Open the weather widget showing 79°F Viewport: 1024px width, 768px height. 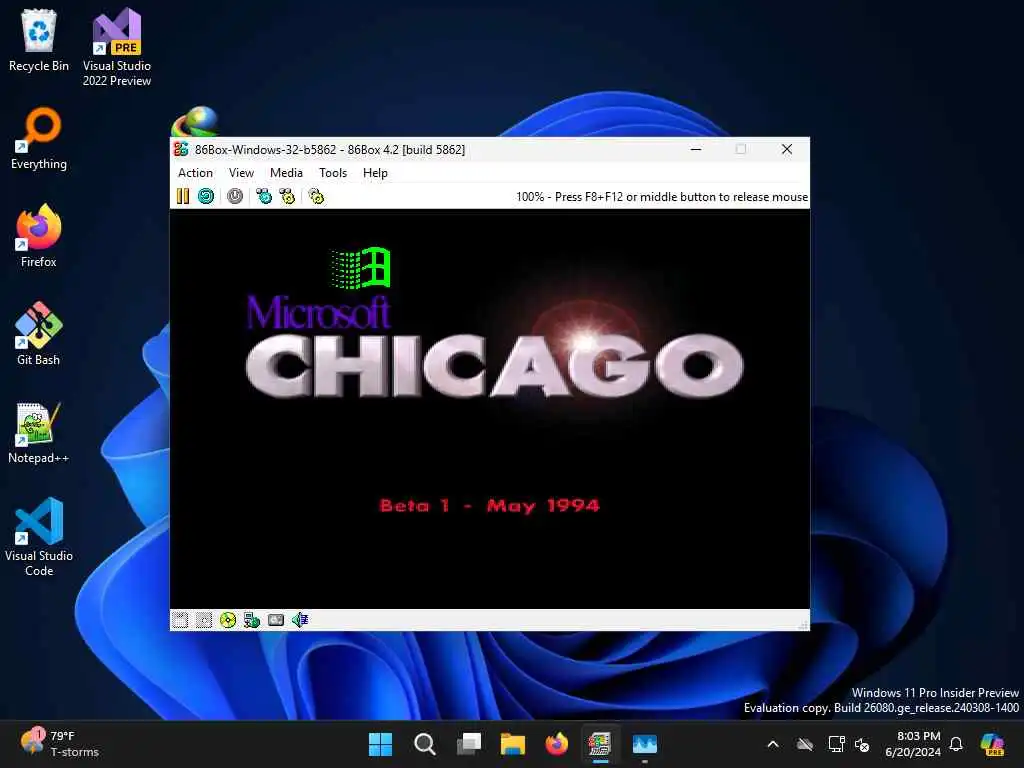pos(60,744)
